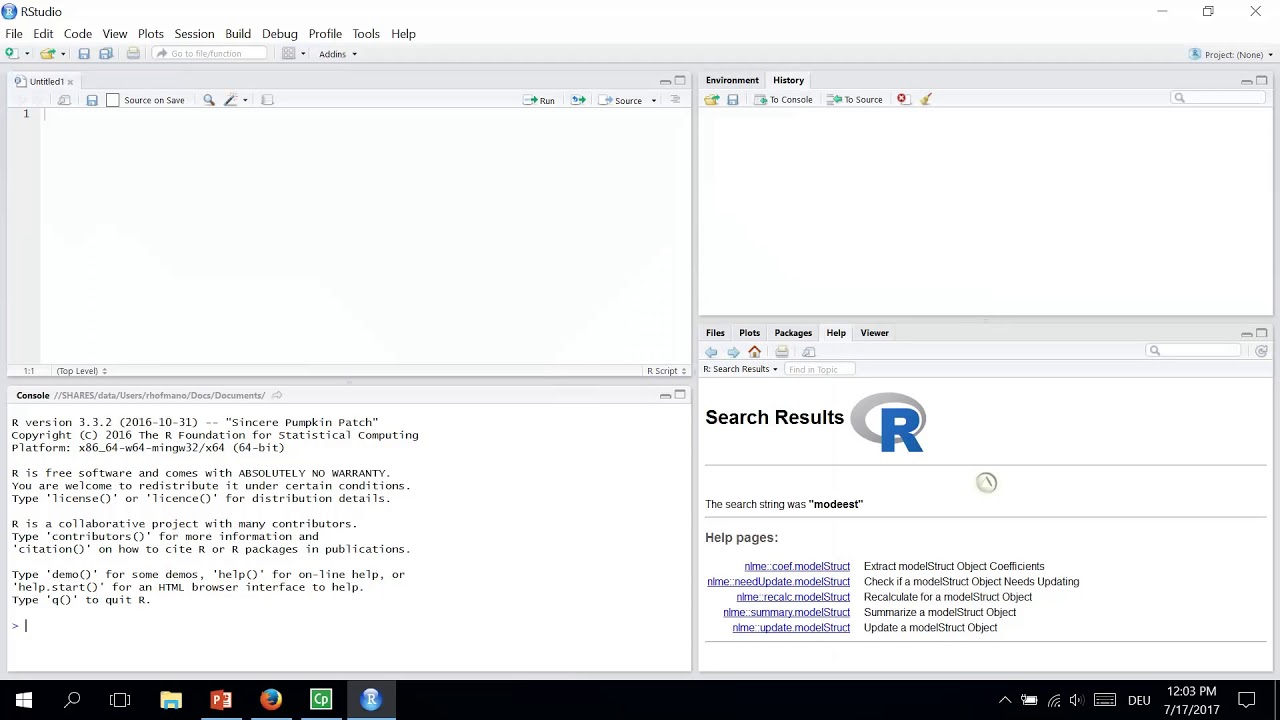Open (Top Level) scope navigator
The image size is (1280, 720).
click(x=82, y=371)
